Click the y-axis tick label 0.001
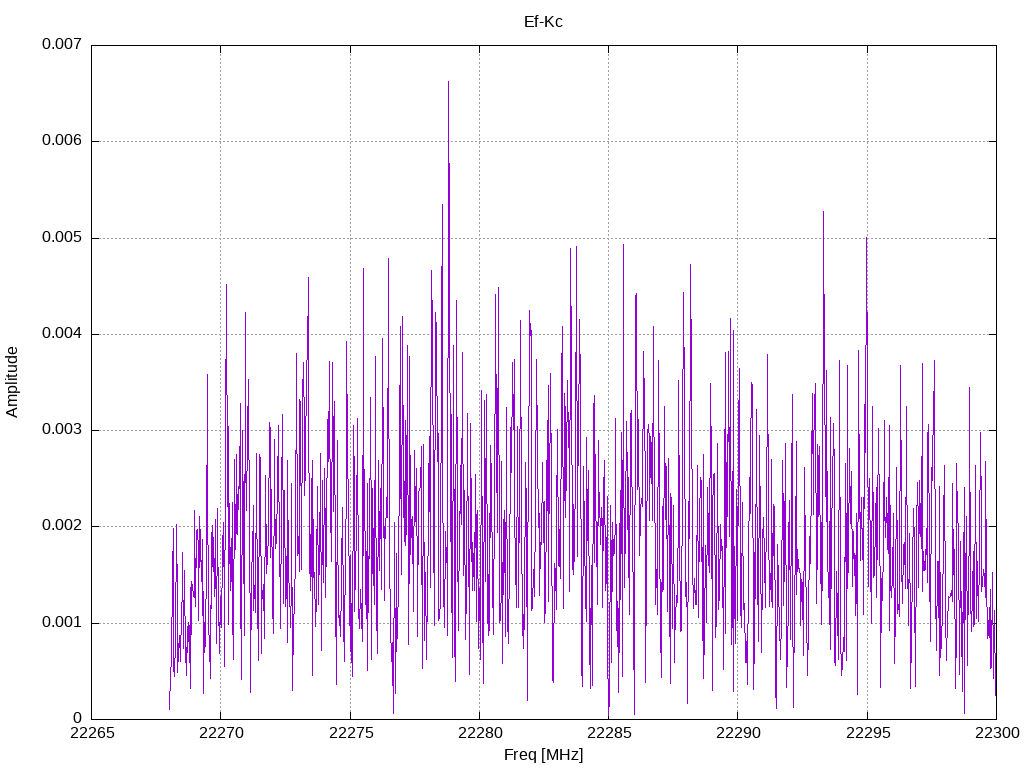Image resolution: width=1024 pixels, height=768 pixels. point(62,622)
